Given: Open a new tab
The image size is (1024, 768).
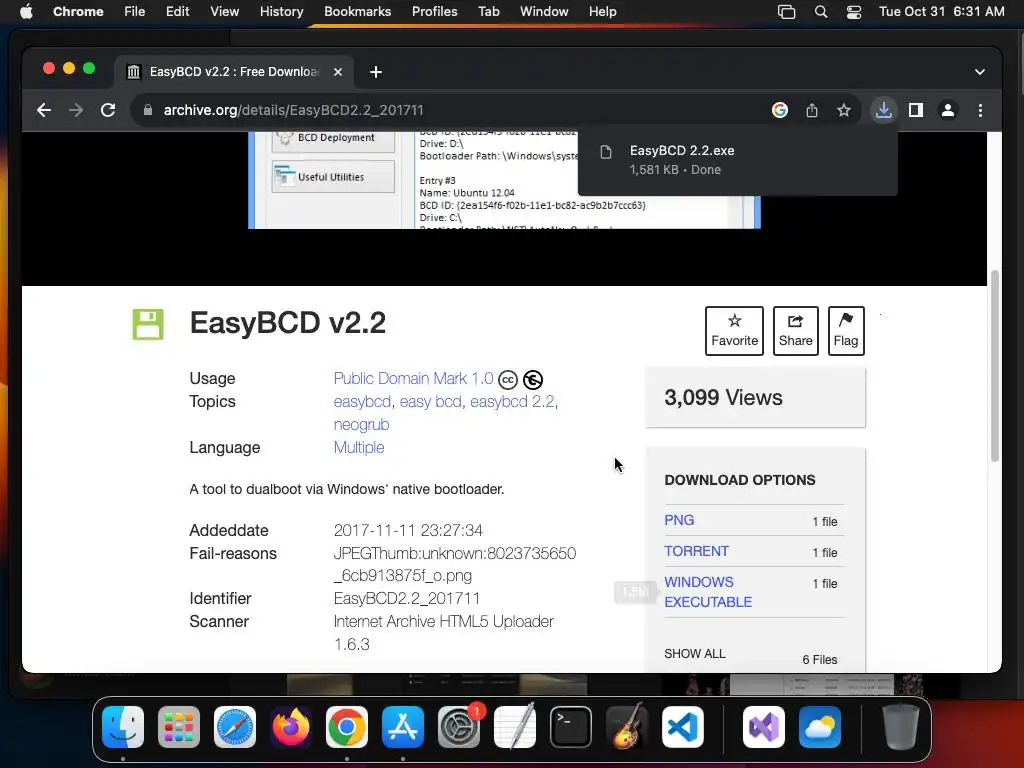Looking at the screenshot, I should click(x=376, y=72).
